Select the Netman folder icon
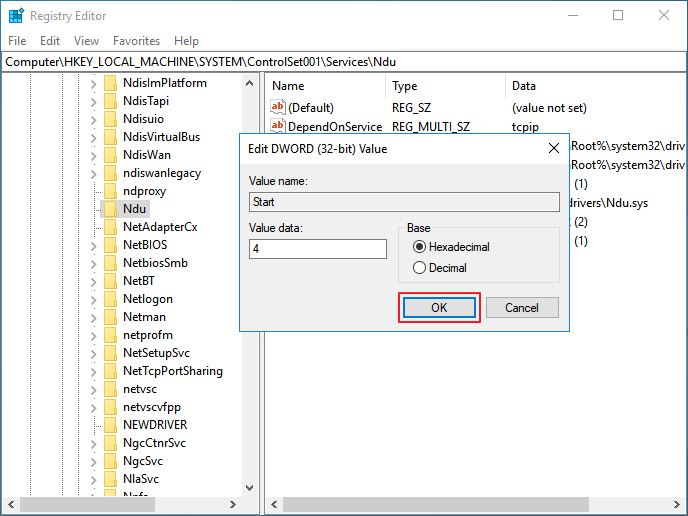 tap(111, 317)
